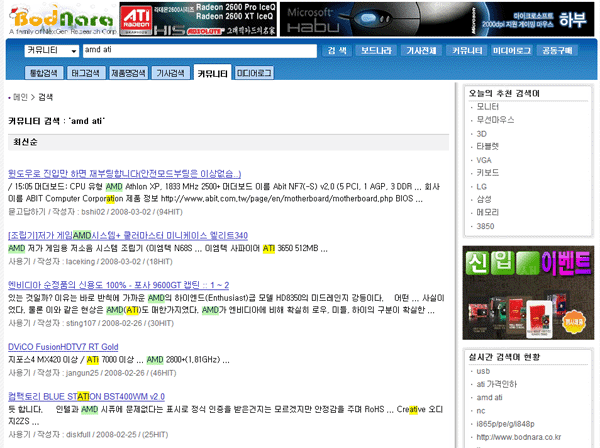
Task: Click recommended keyword 타블렛
Action: (488, 147)
